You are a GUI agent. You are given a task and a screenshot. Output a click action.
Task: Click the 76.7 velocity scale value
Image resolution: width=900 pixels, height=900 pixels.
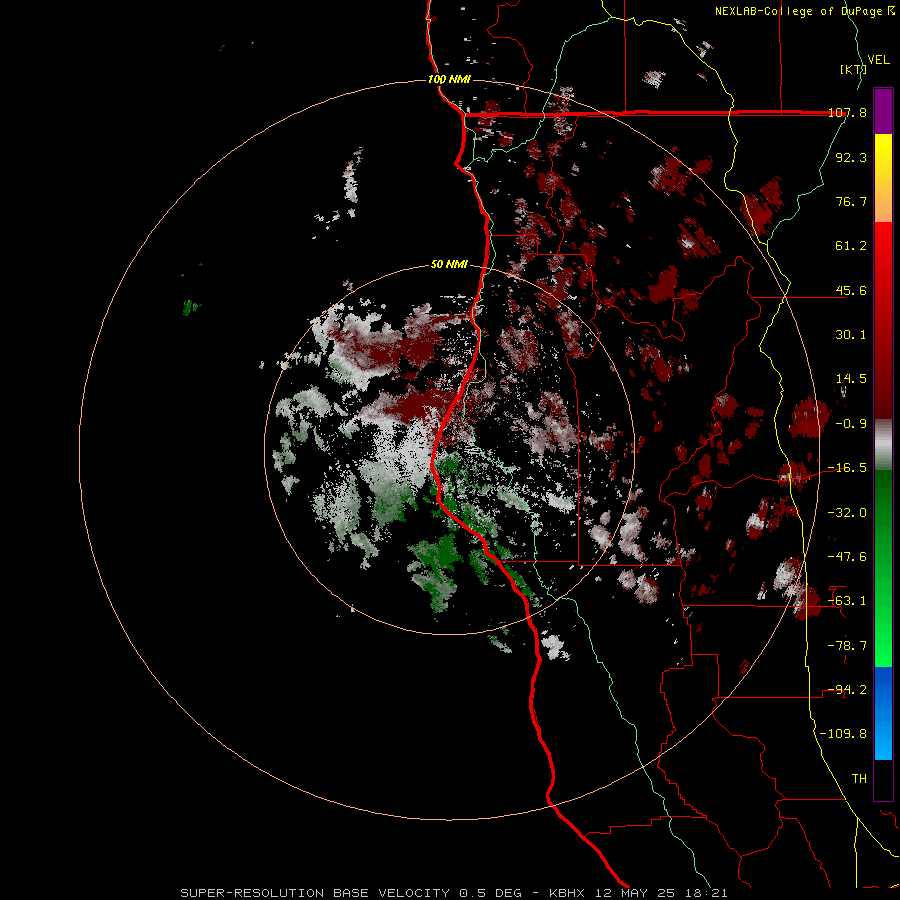tap(851, 201)
